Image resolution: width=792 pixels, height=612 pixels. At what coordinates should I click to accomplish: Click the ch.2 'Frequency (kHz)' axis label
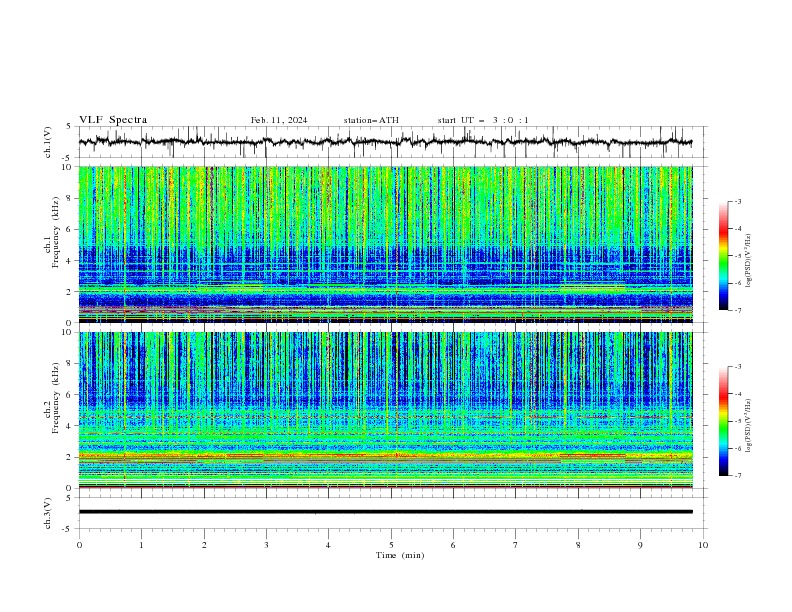click(55, 397)
